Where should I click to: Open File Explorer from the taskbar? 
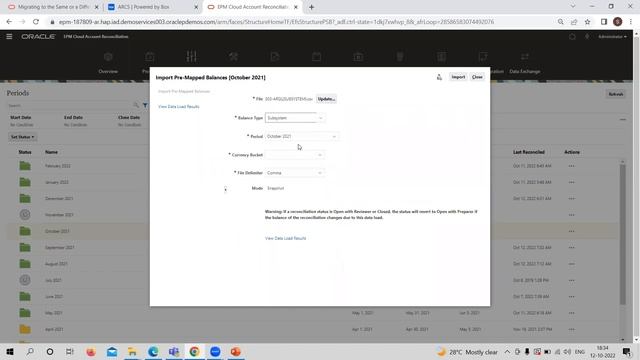pos(132,351)
